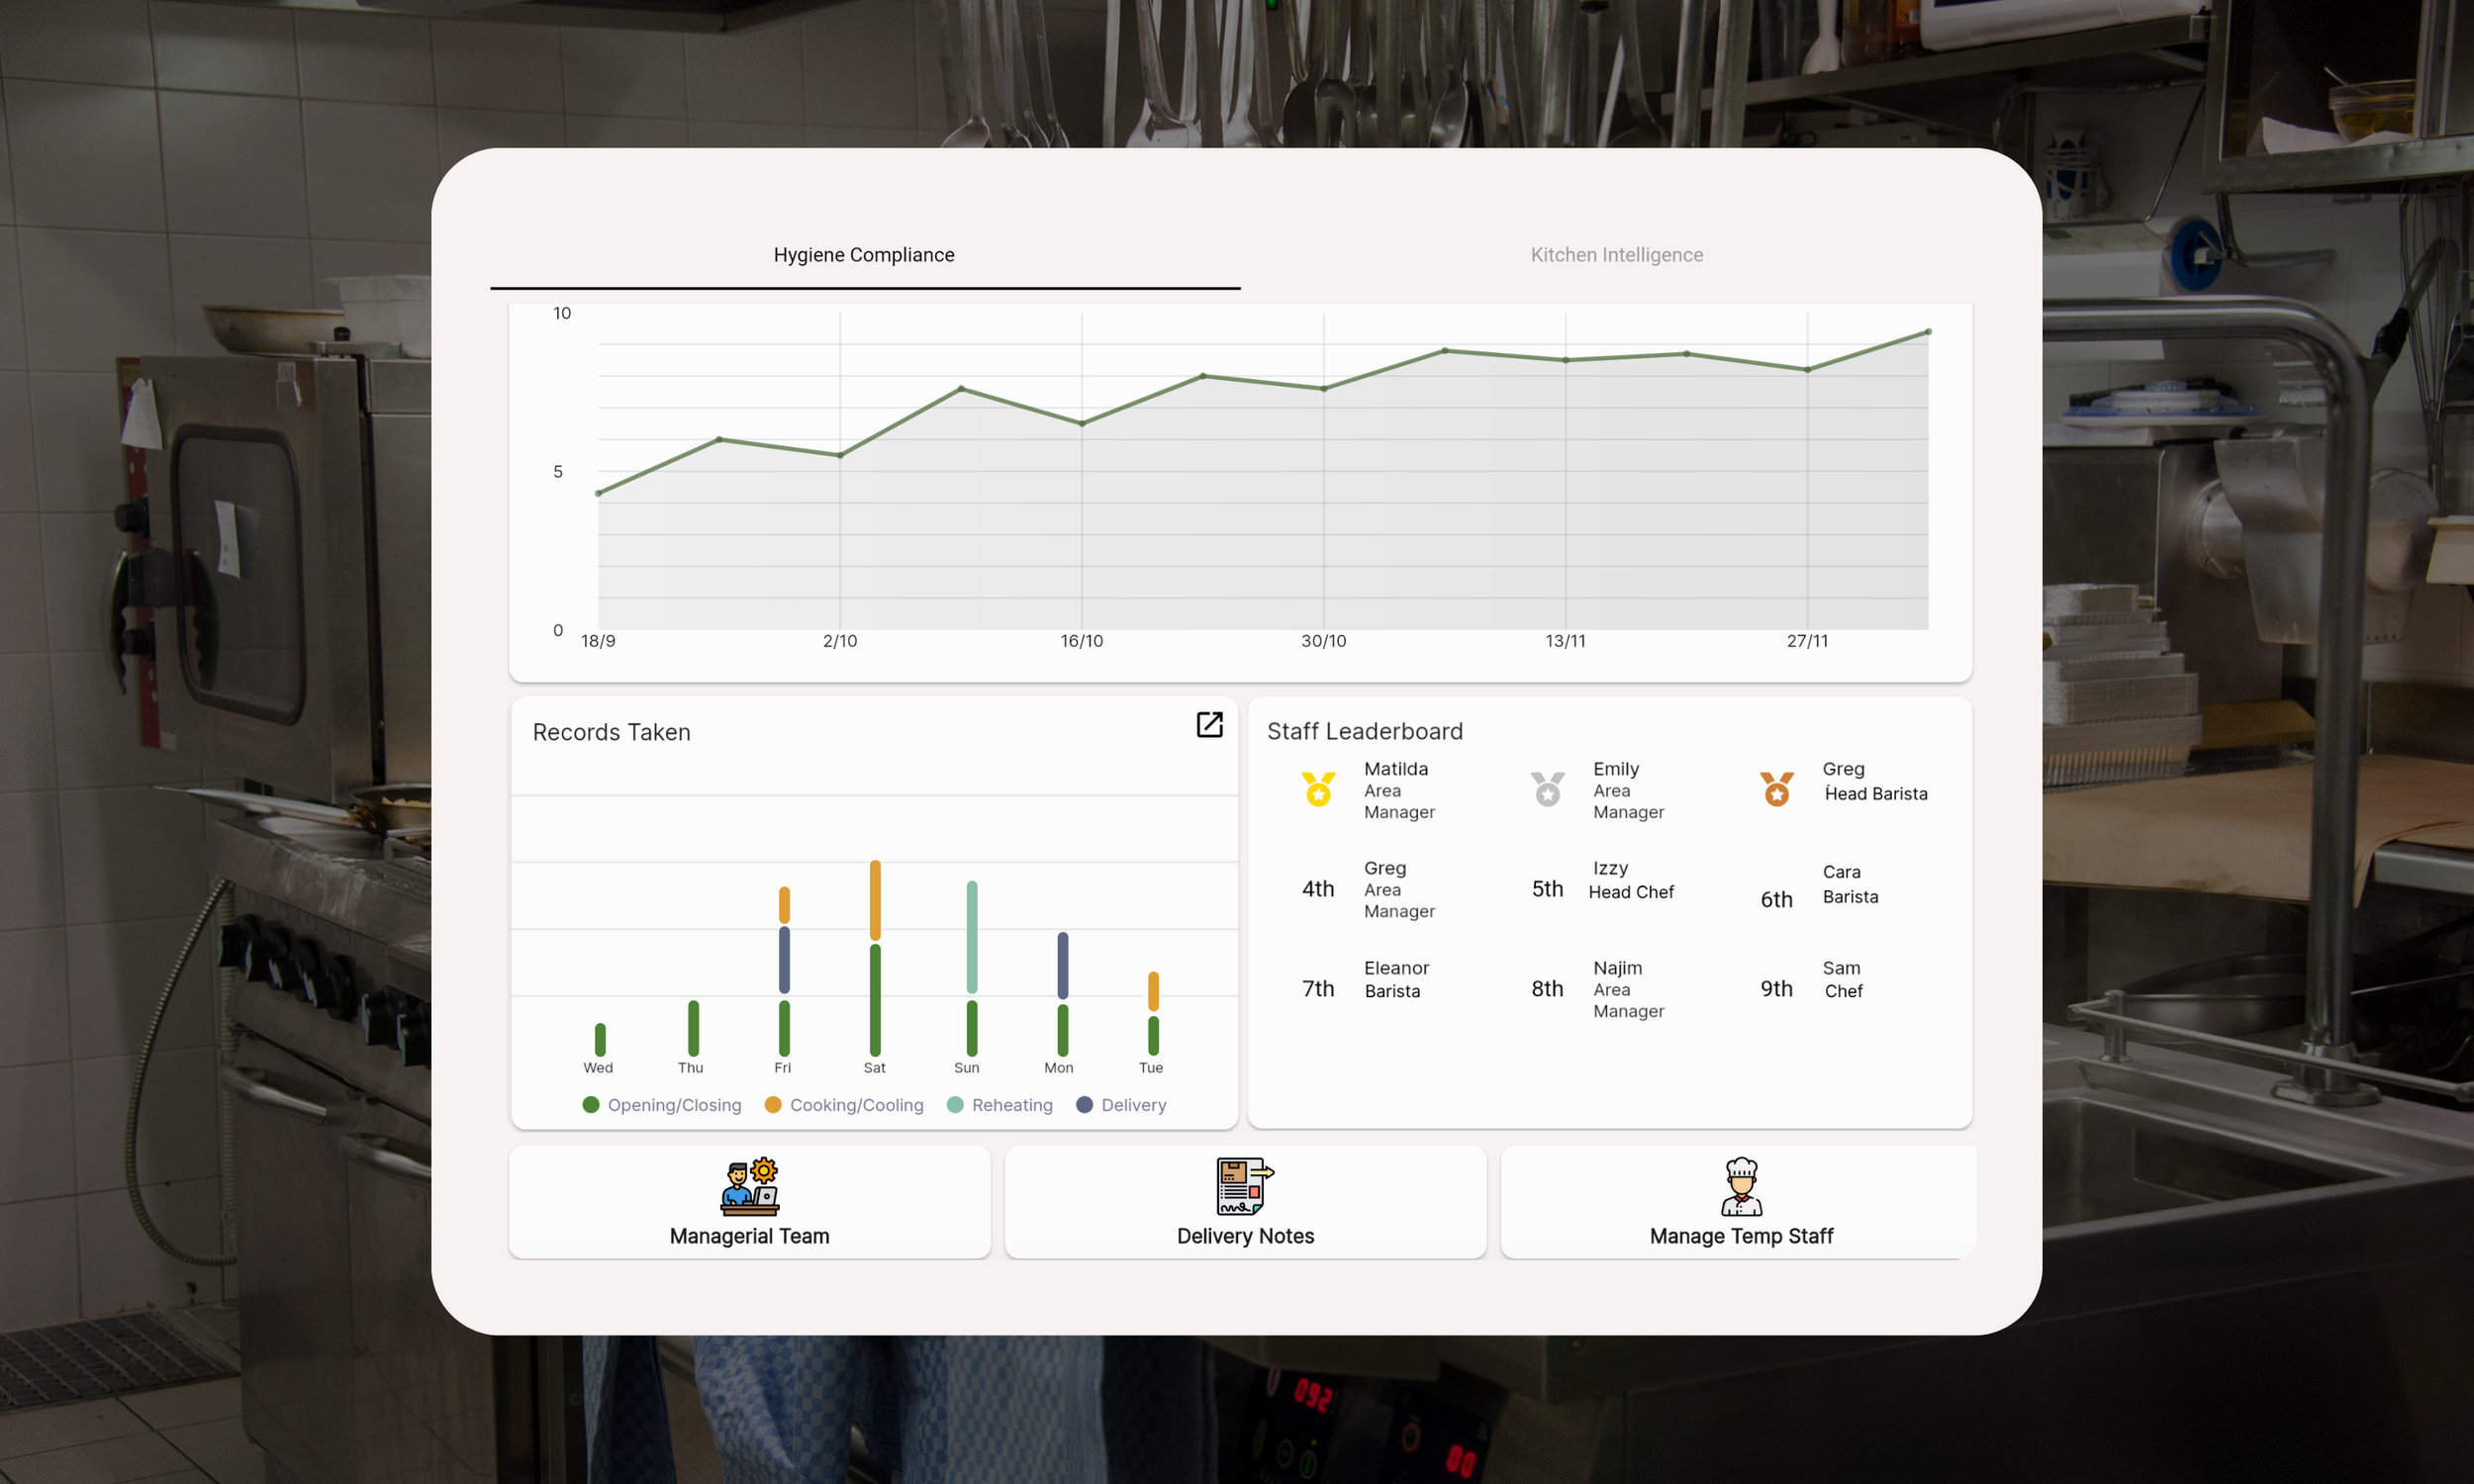Open the Delivery Notes card
The height and width of the screenshot is (1484, 2474).
[x=1245, y=1235]
